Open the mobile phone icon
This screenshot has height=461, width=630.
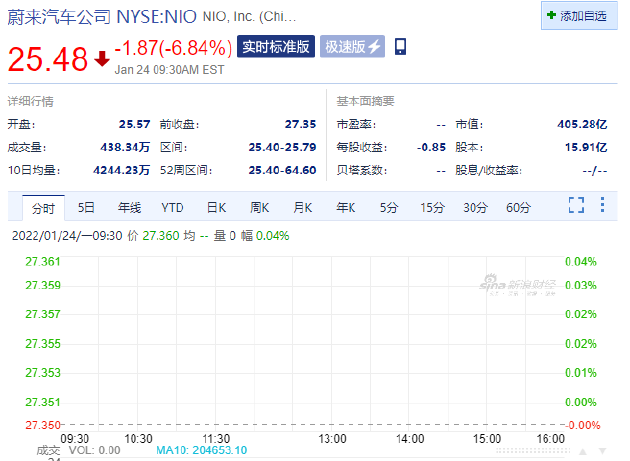400,47
